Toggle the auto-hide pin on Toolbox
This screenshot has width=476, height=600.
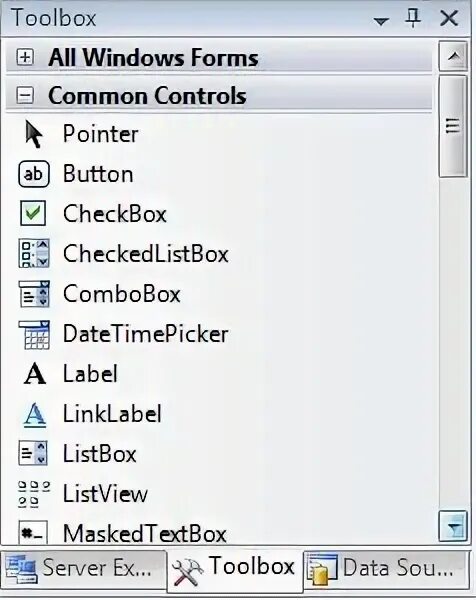pyautogui.click(x=413, y=18)
